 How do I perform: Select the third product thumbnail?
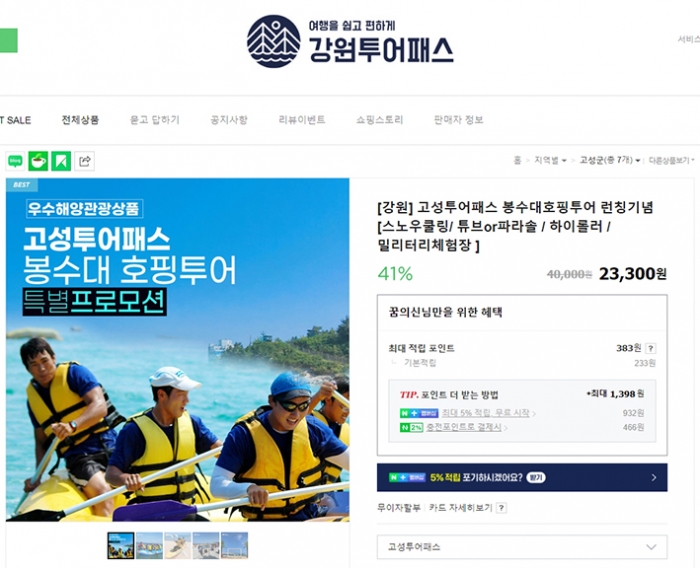(x=178, y=545)
